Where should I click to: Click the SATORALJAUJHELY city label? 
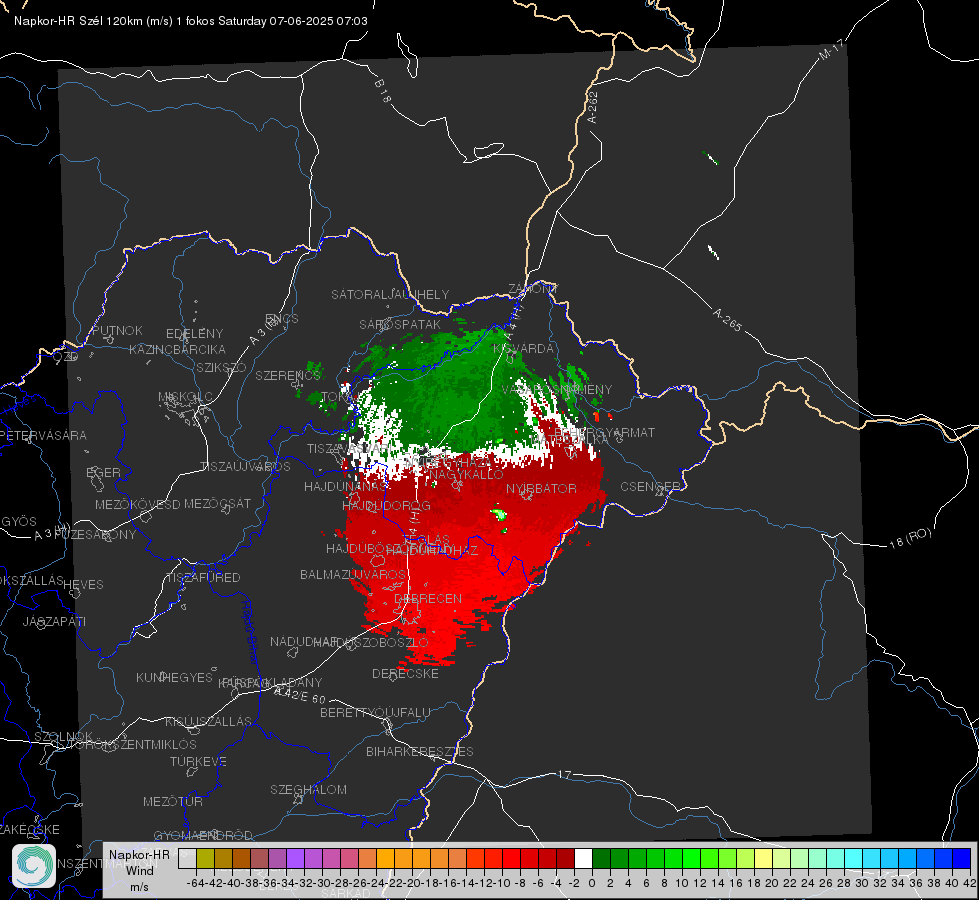click(390, 294)
